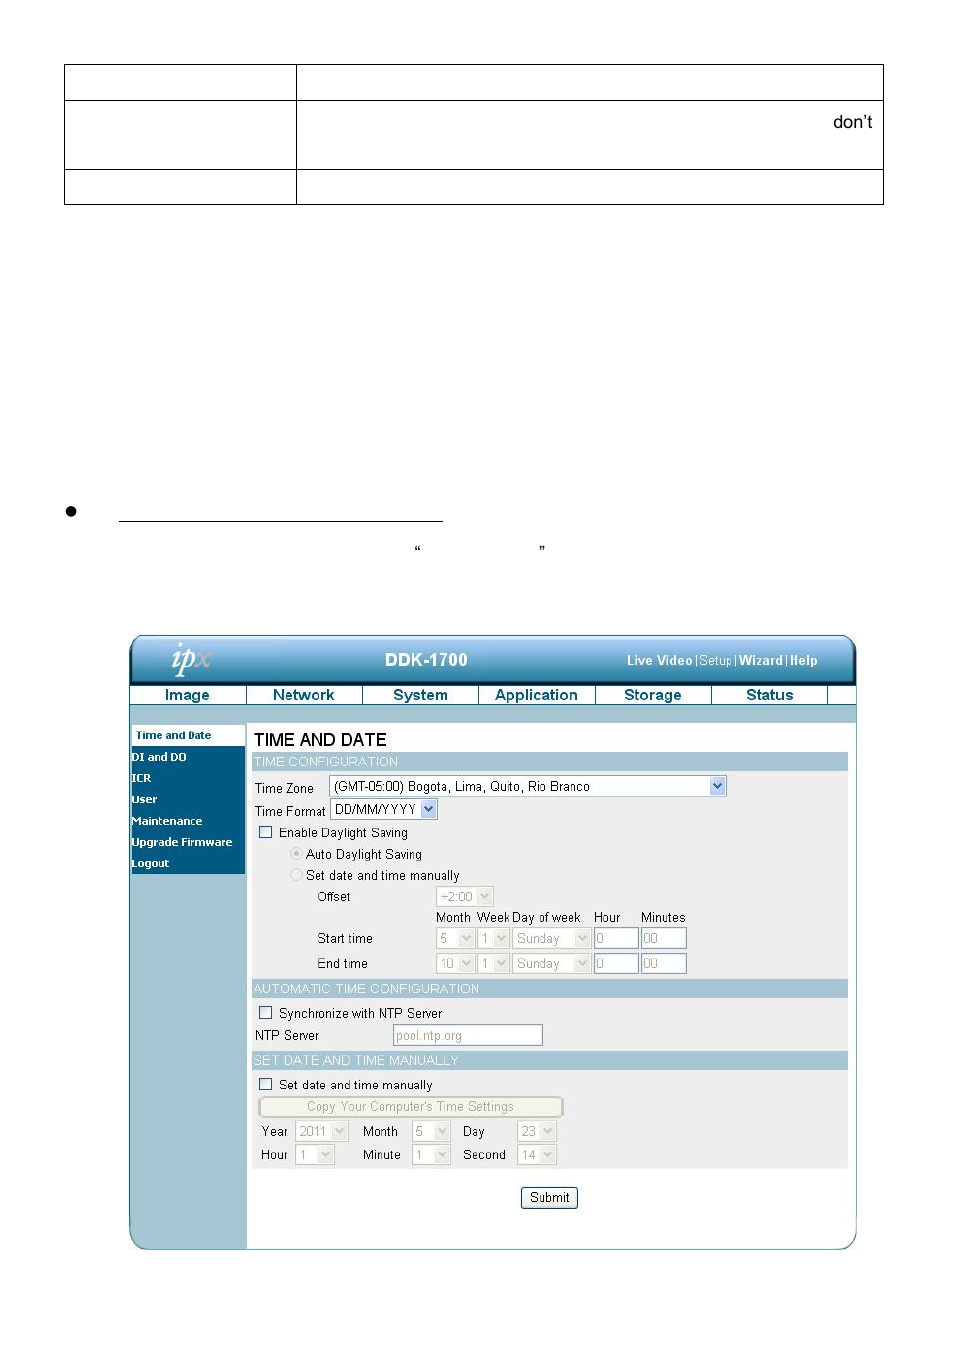954x1354 pixels.
Task: Launch the Wizard link
Action: tap(760, 661)
